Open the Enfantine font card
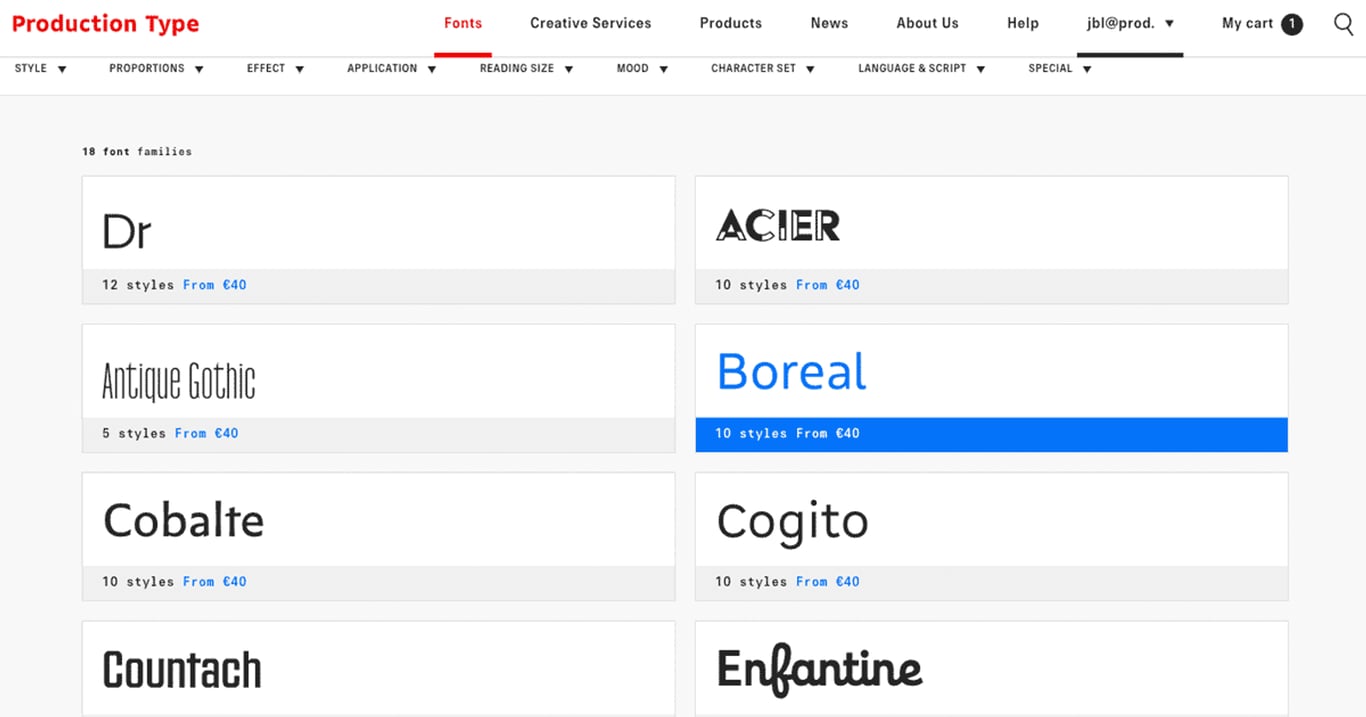Image resolution: width=1366 pixels, height=717 pixels. pos(991,668)
